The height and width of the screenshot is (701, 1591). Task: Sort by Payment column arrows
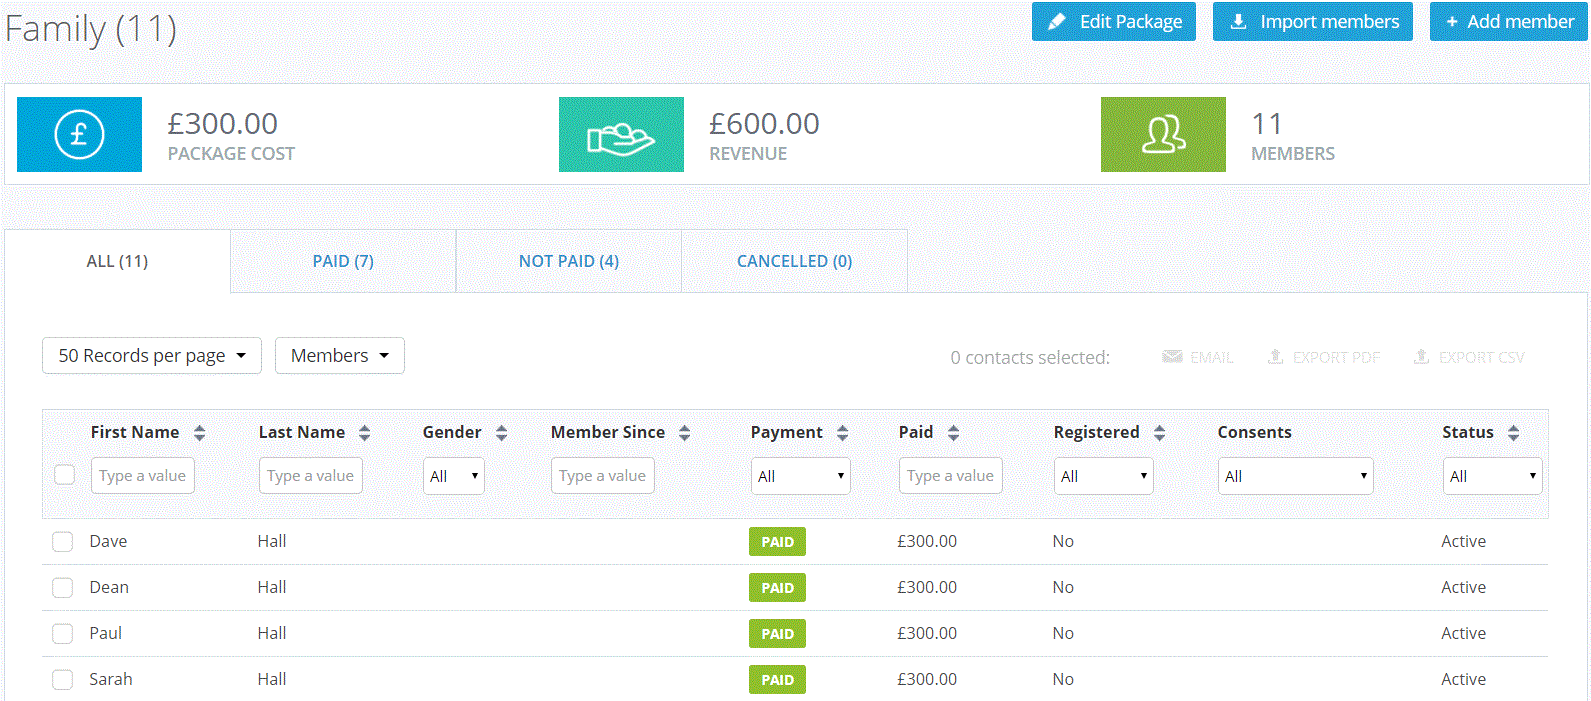pyautogui.click(x=843, y=433)
